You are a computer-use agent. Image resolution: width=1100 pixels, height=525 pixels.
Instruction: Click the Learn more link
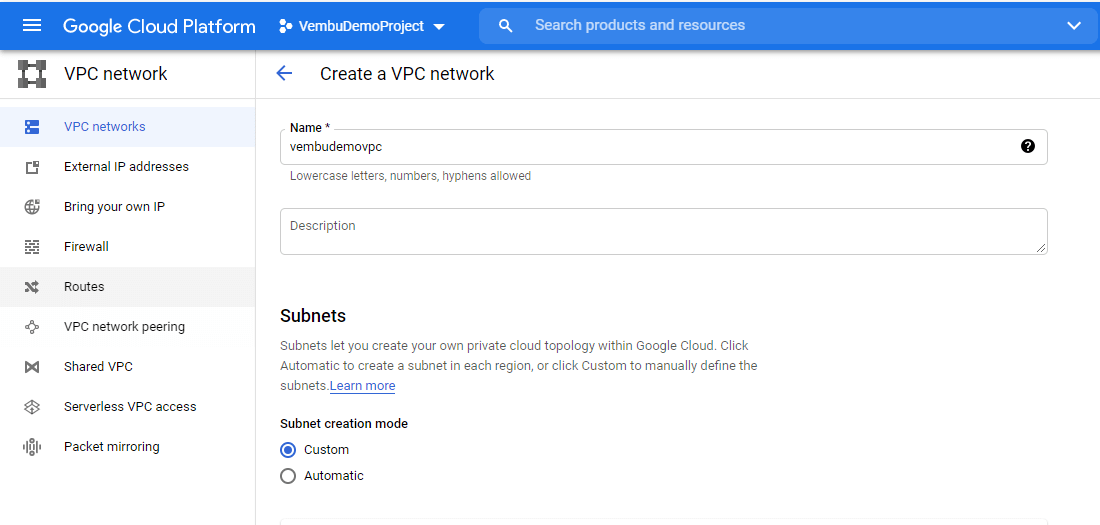point(362,386)
